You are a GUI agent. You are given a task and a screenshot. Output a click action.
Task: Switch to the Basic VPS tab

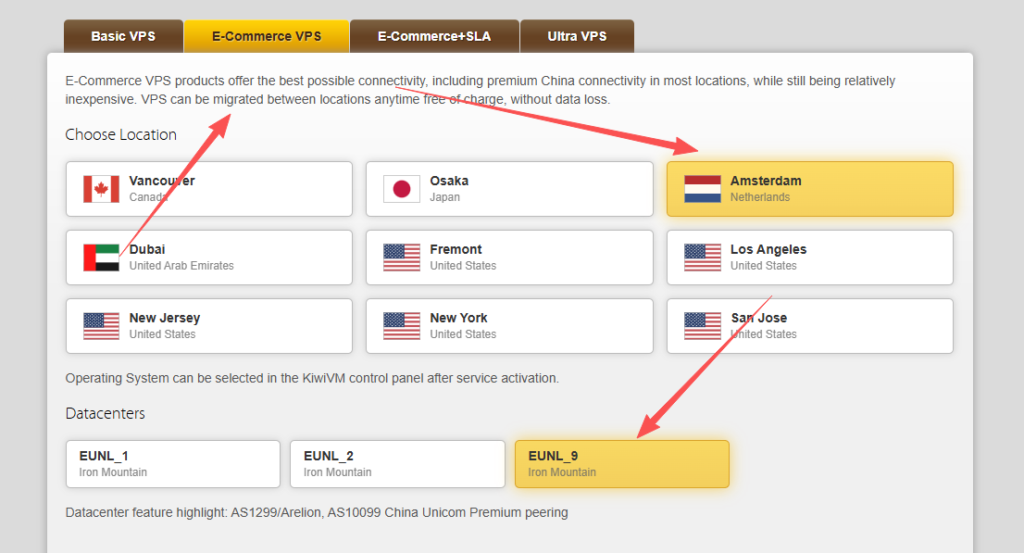[x=123, y=36]
